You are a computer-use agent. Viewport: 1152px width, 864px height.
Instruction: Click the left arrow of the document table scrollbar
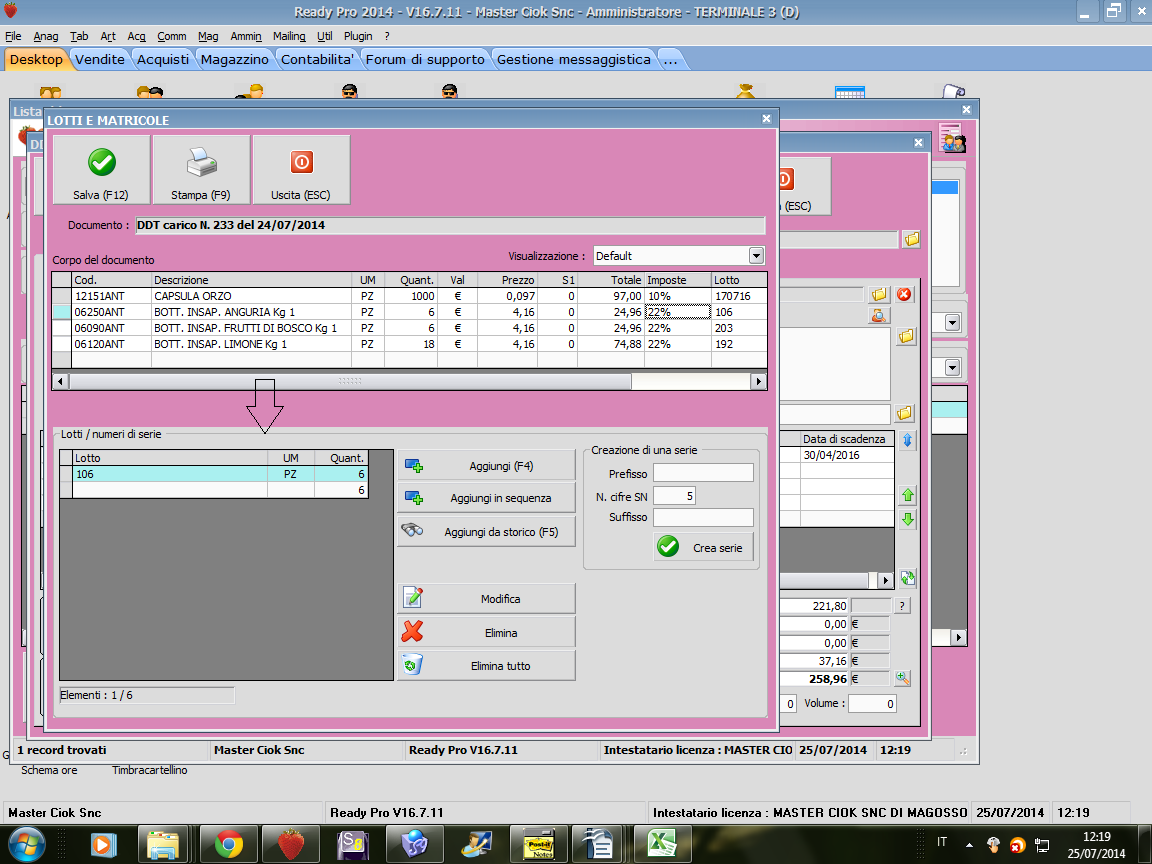(x=60, y=381)
